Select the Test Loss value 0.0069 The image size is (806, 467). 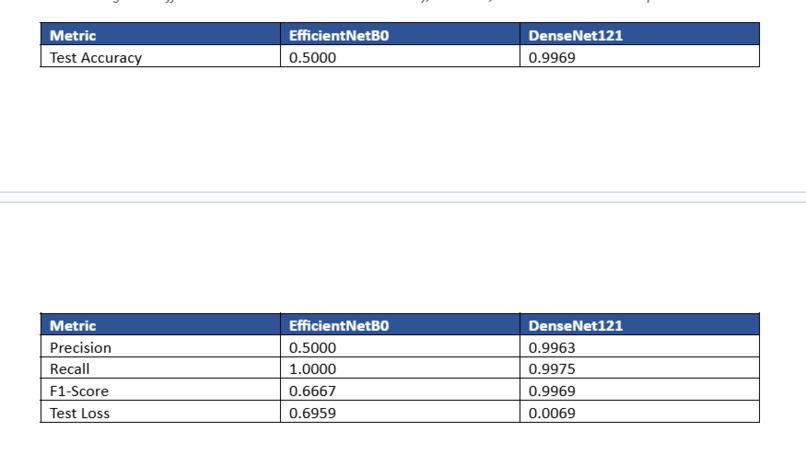coord(552,414)
